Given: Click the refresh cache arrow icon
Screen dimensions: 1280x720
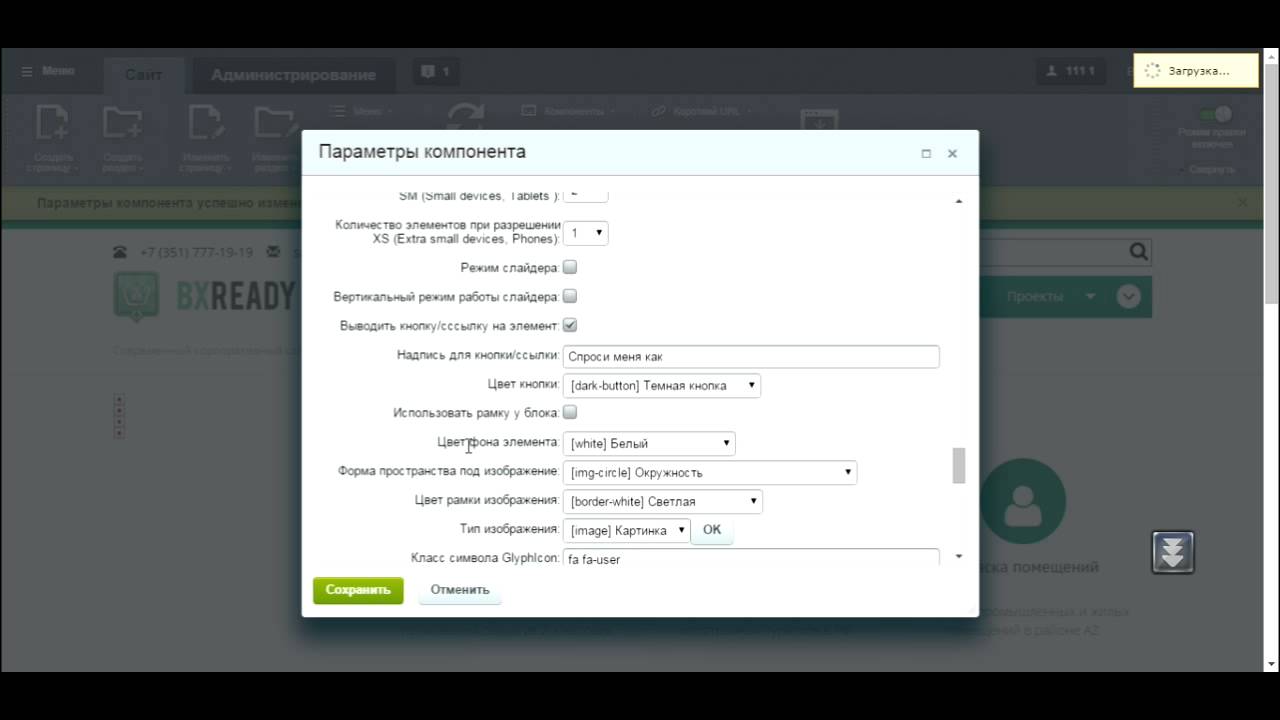Looking at the screenshot, I should point(465,117).
